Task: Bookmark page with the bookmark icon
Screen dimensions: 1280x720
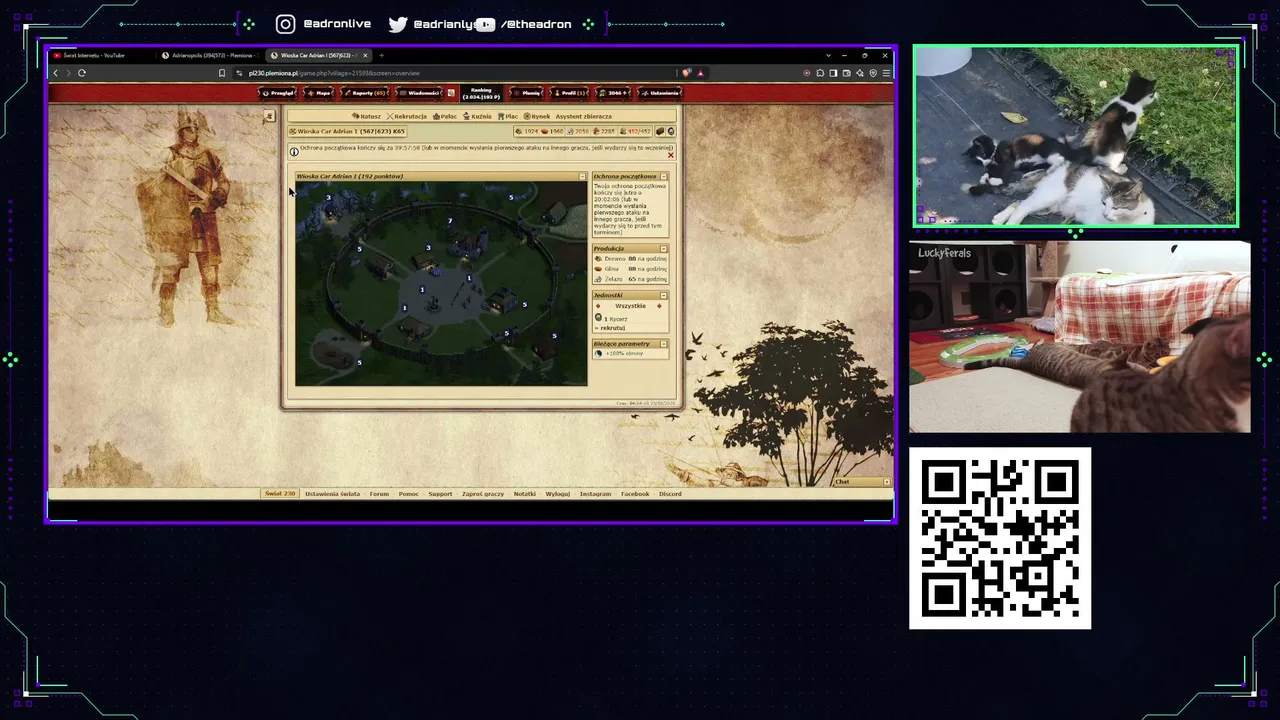Action: (222, 73)
